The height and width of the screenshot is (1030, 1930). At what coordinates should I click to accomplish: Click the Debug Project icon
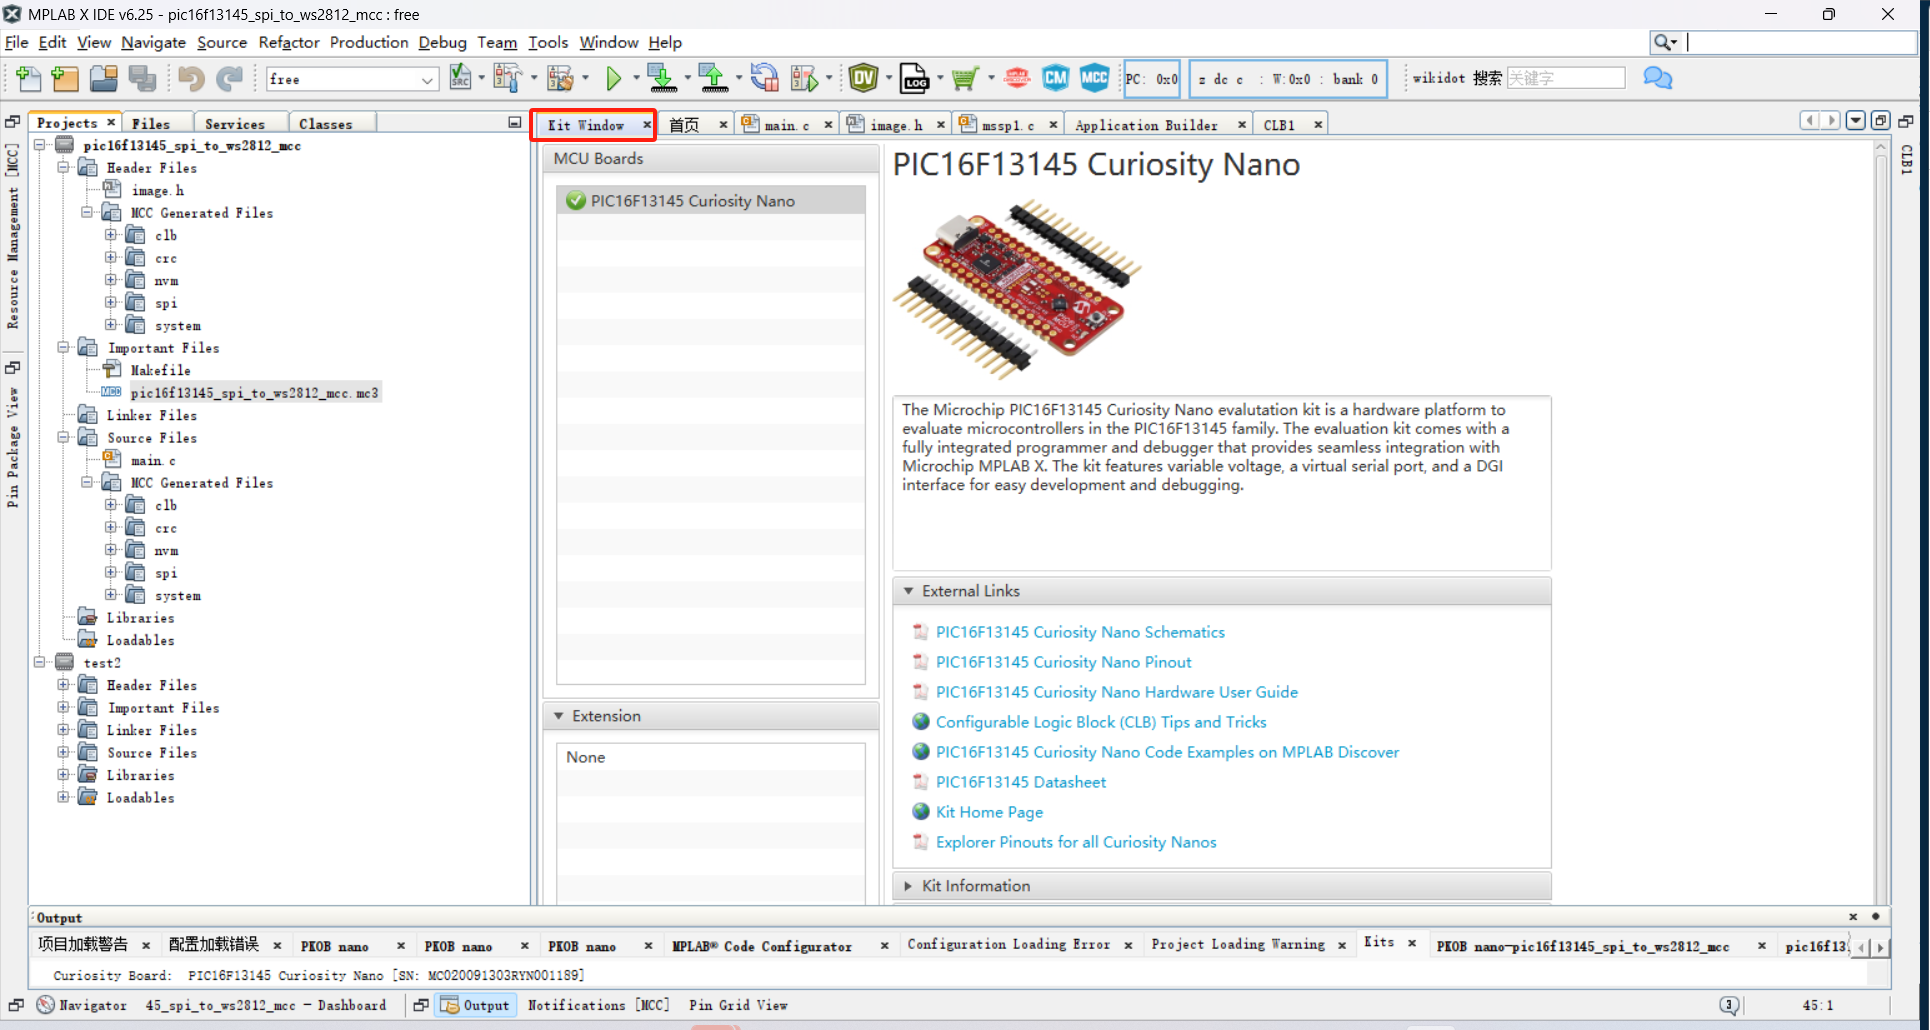(804, 77)
